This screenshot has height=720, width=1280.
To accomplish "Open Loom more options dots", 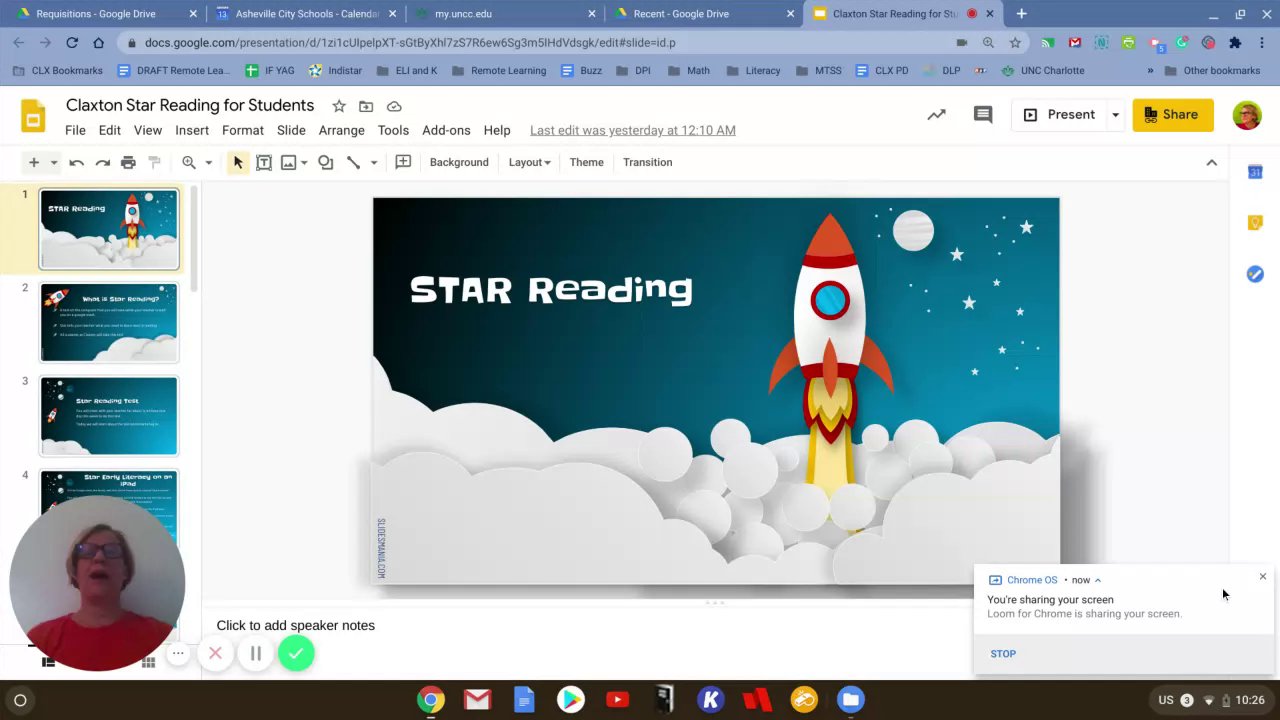I will 178,654.
